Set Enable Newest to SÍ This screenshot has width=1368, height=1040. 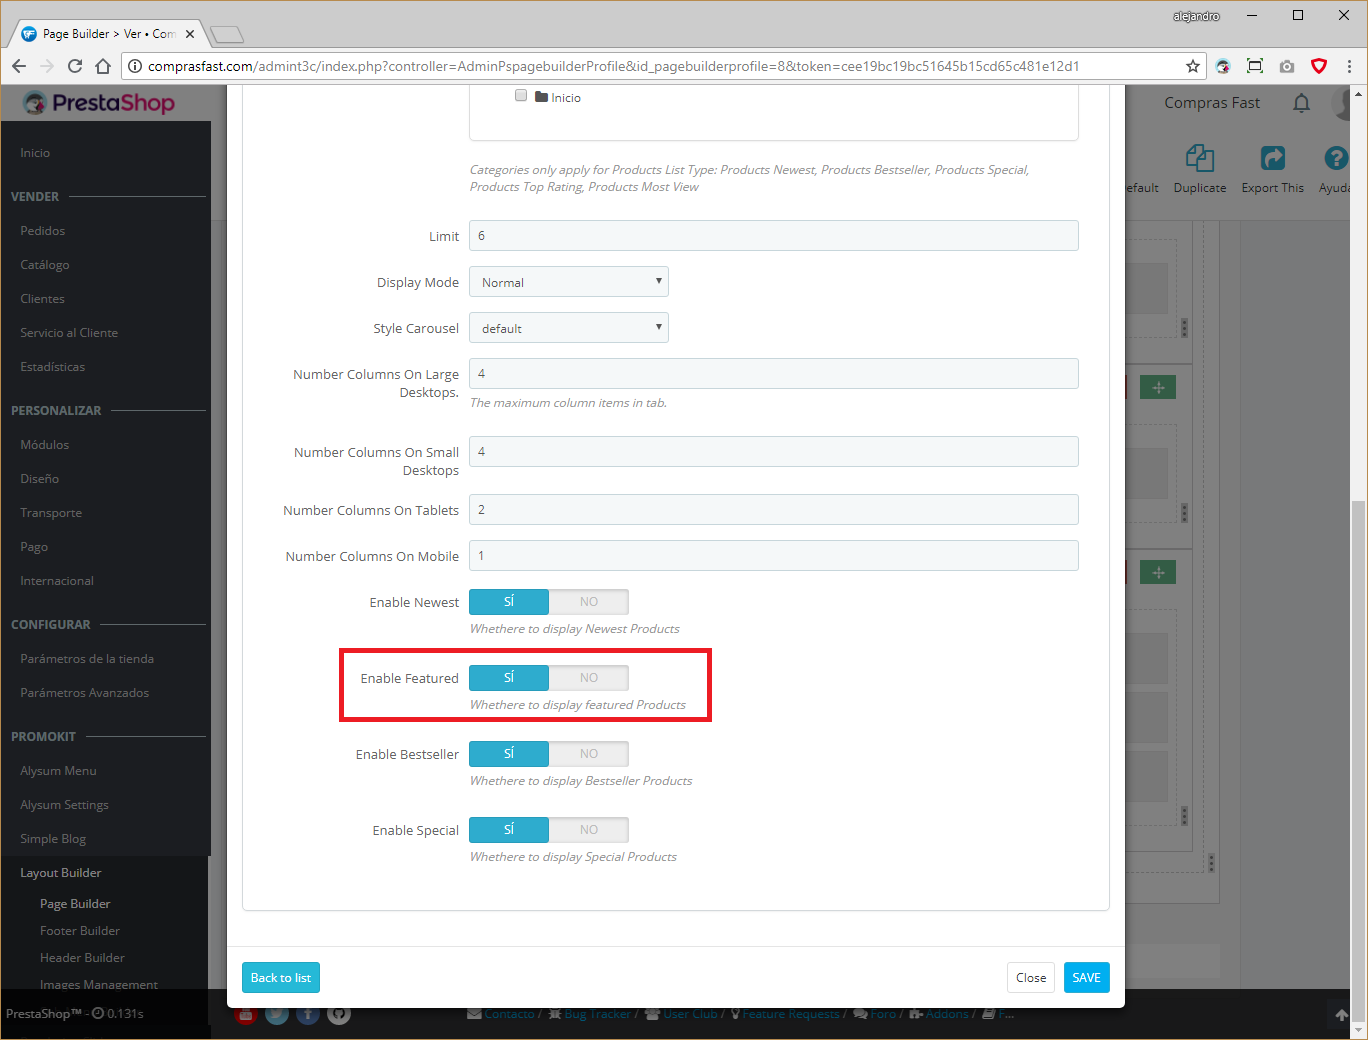pos(509,602)
